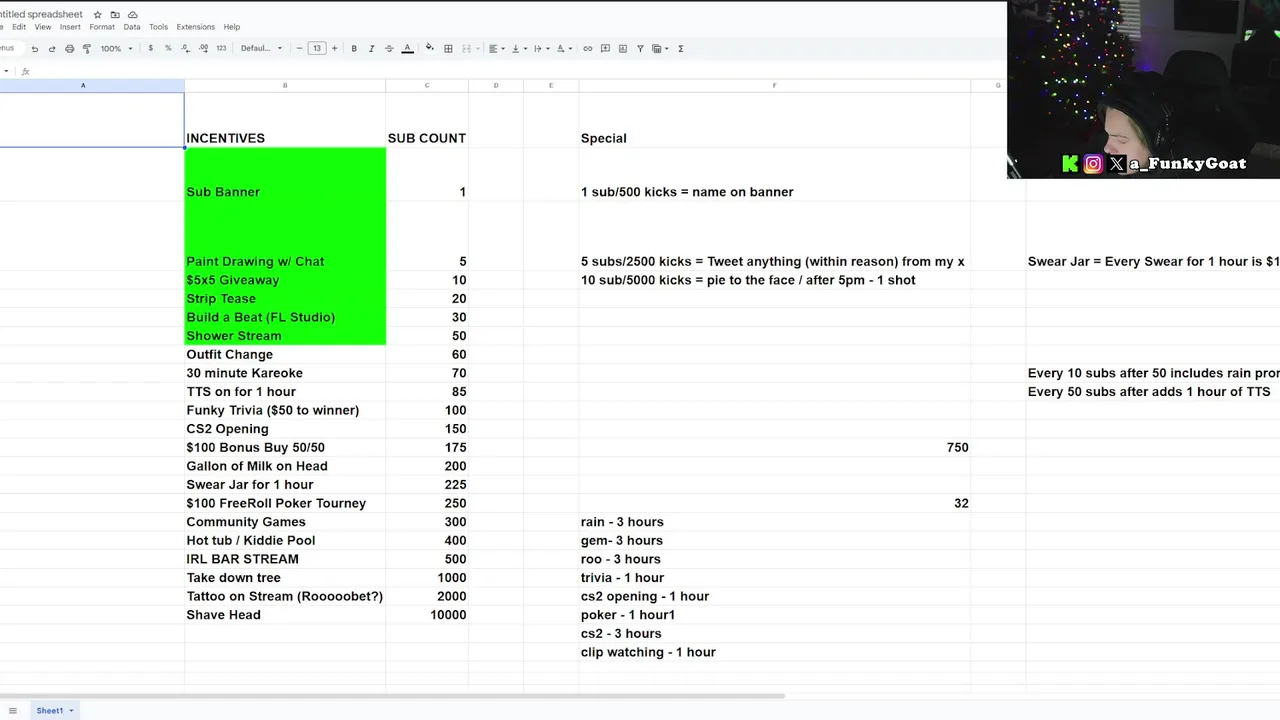The width and height of the screenshot is (1280, 720).
Task: Select column C header
Action: click(427, 85)
